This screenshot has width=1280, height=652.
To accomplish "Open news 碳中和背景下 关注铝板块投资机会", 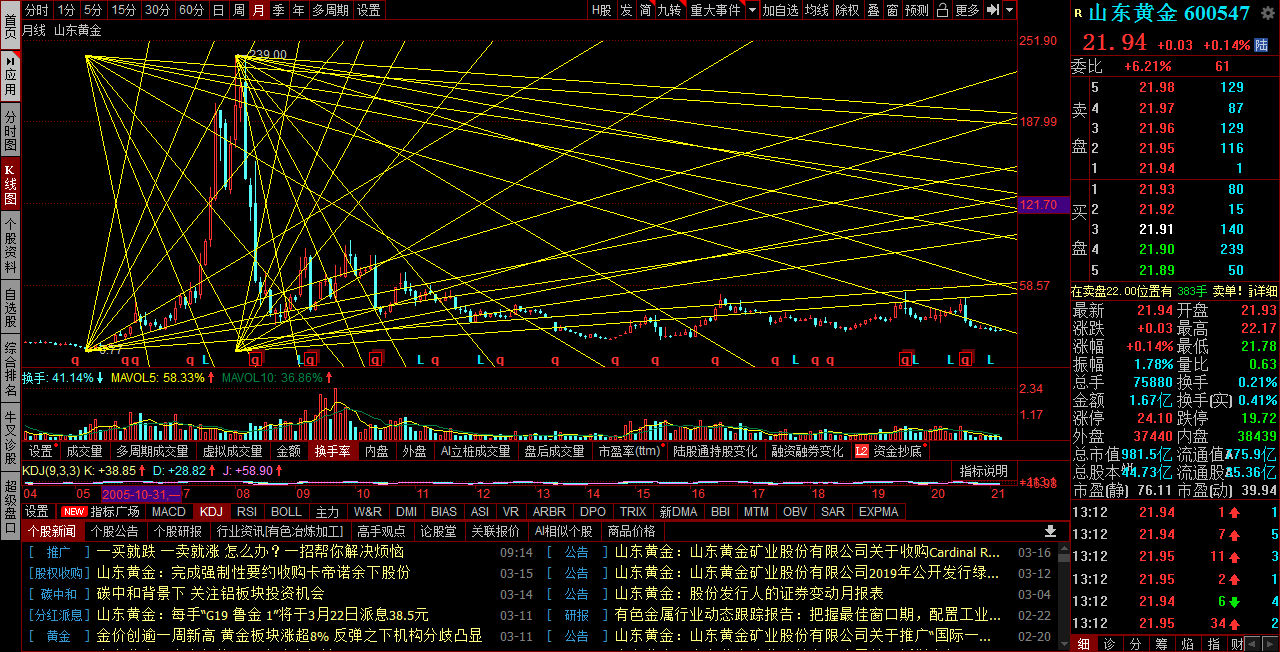I will (210, 594).
